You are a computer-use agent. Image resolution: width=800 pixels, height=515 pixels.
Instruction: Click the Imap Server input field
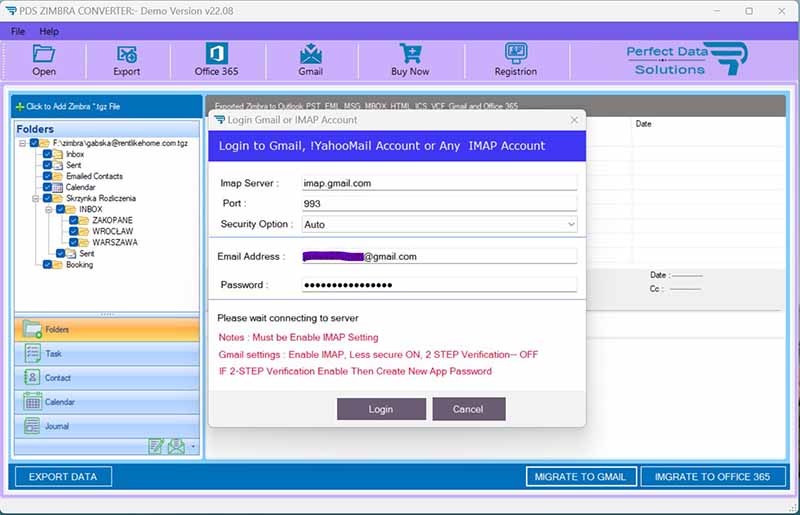click(439, 183)
